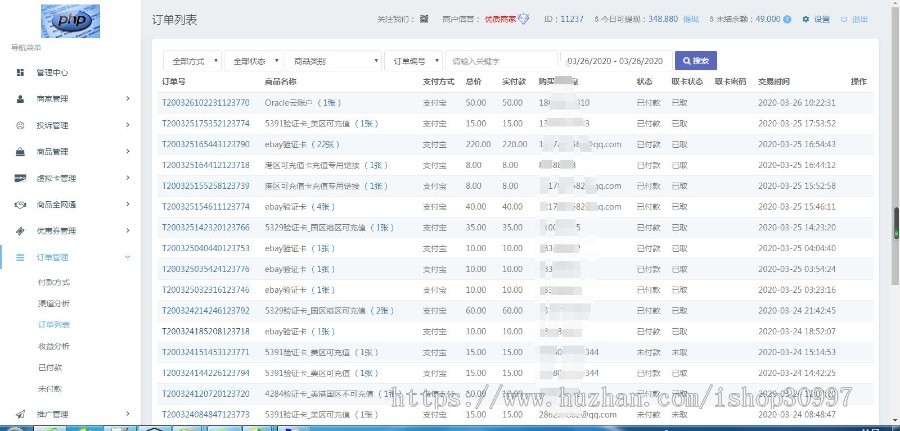The width and height of the screenshot is (900, 431).
Task: Click the question mark help icon
Action: (787, 20)
